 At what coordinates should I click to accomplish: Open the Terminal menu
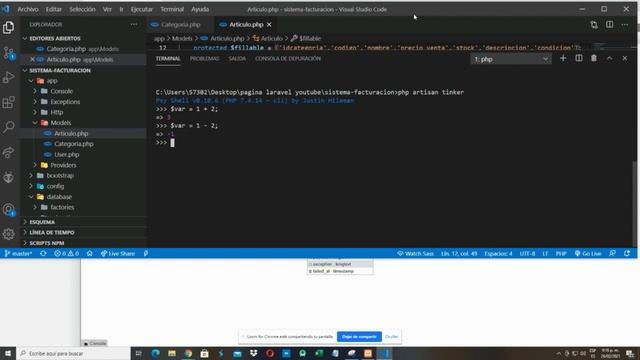[x=172, y=9]
